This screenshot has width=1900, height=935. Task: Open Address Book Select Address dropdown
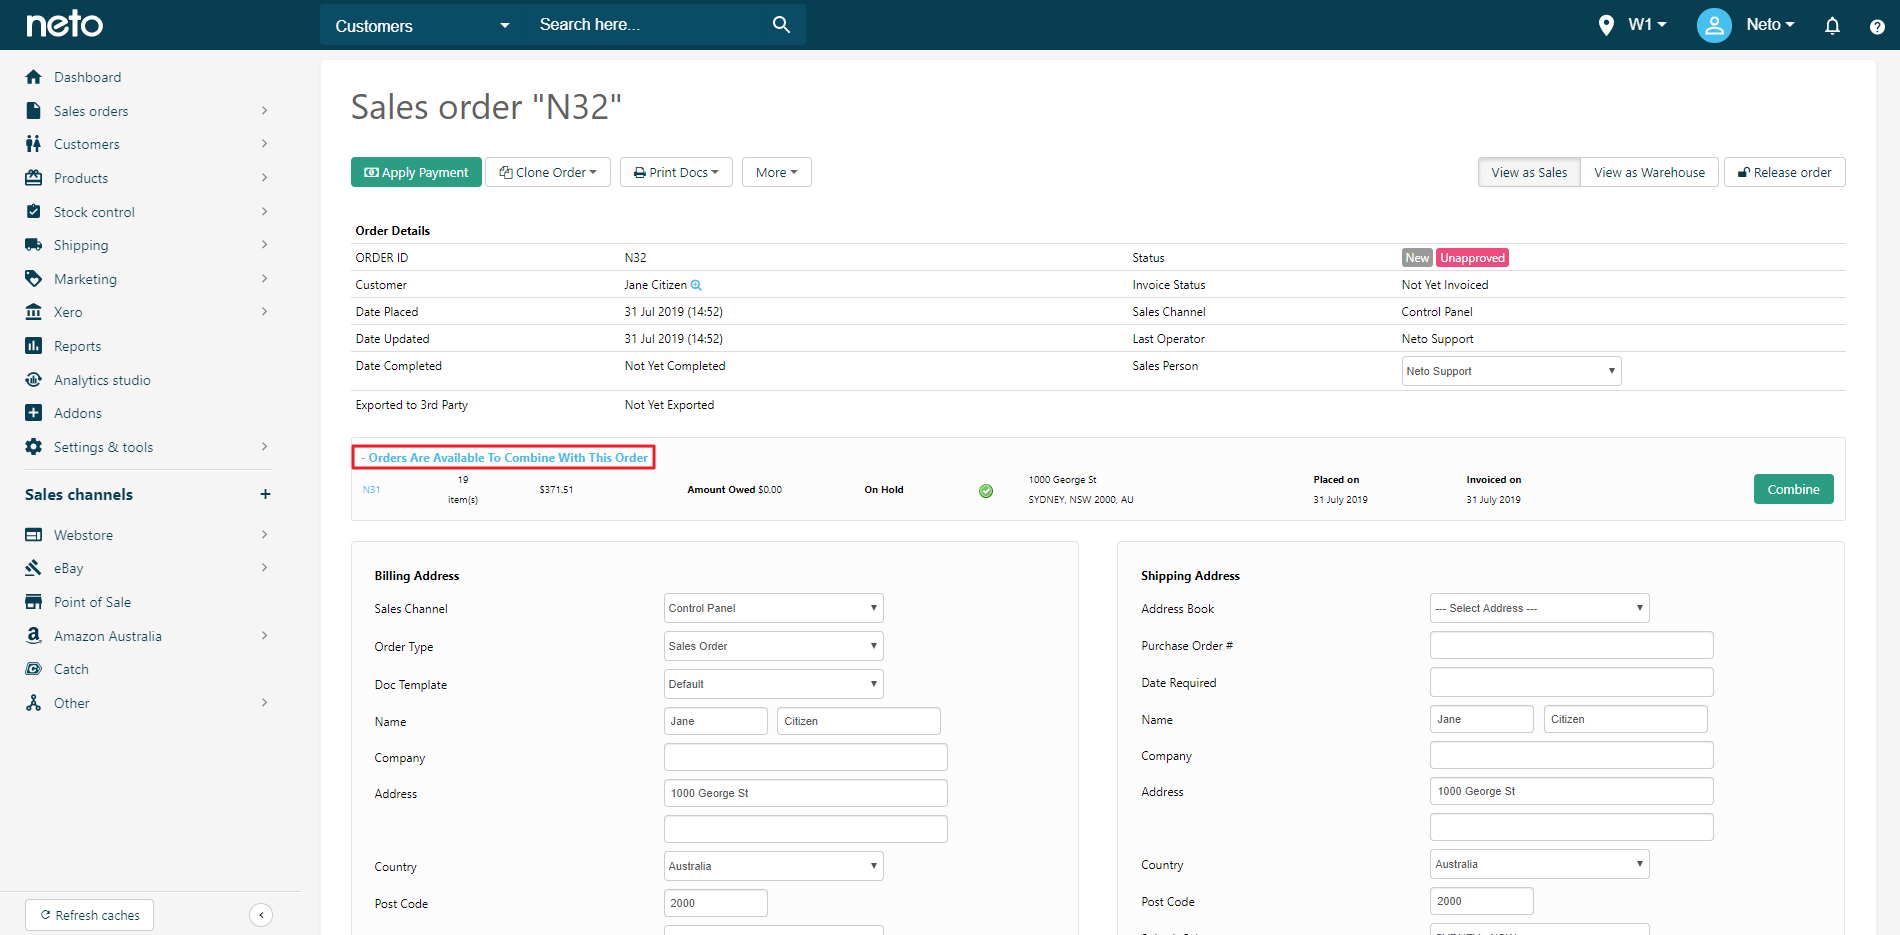tap(1539, 608)
